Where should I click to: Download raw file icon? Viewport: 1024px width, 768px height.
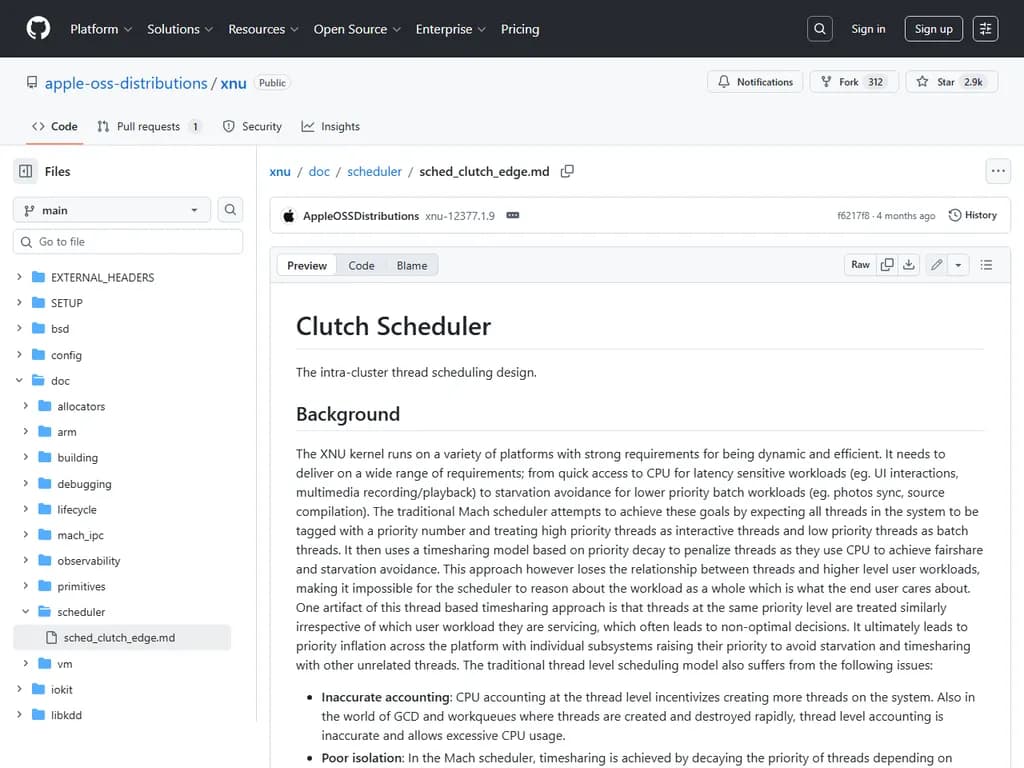tap(909, 265)
